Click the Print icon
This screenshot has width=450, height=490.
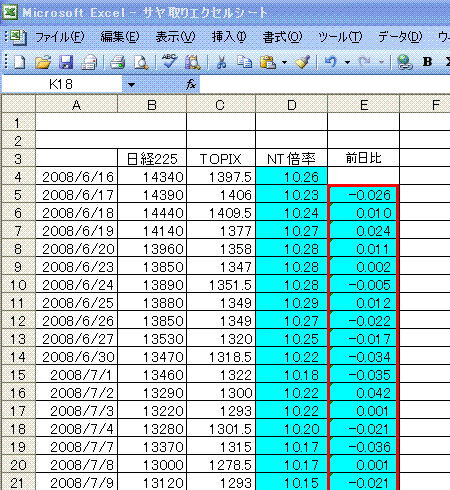click(117, 62)
